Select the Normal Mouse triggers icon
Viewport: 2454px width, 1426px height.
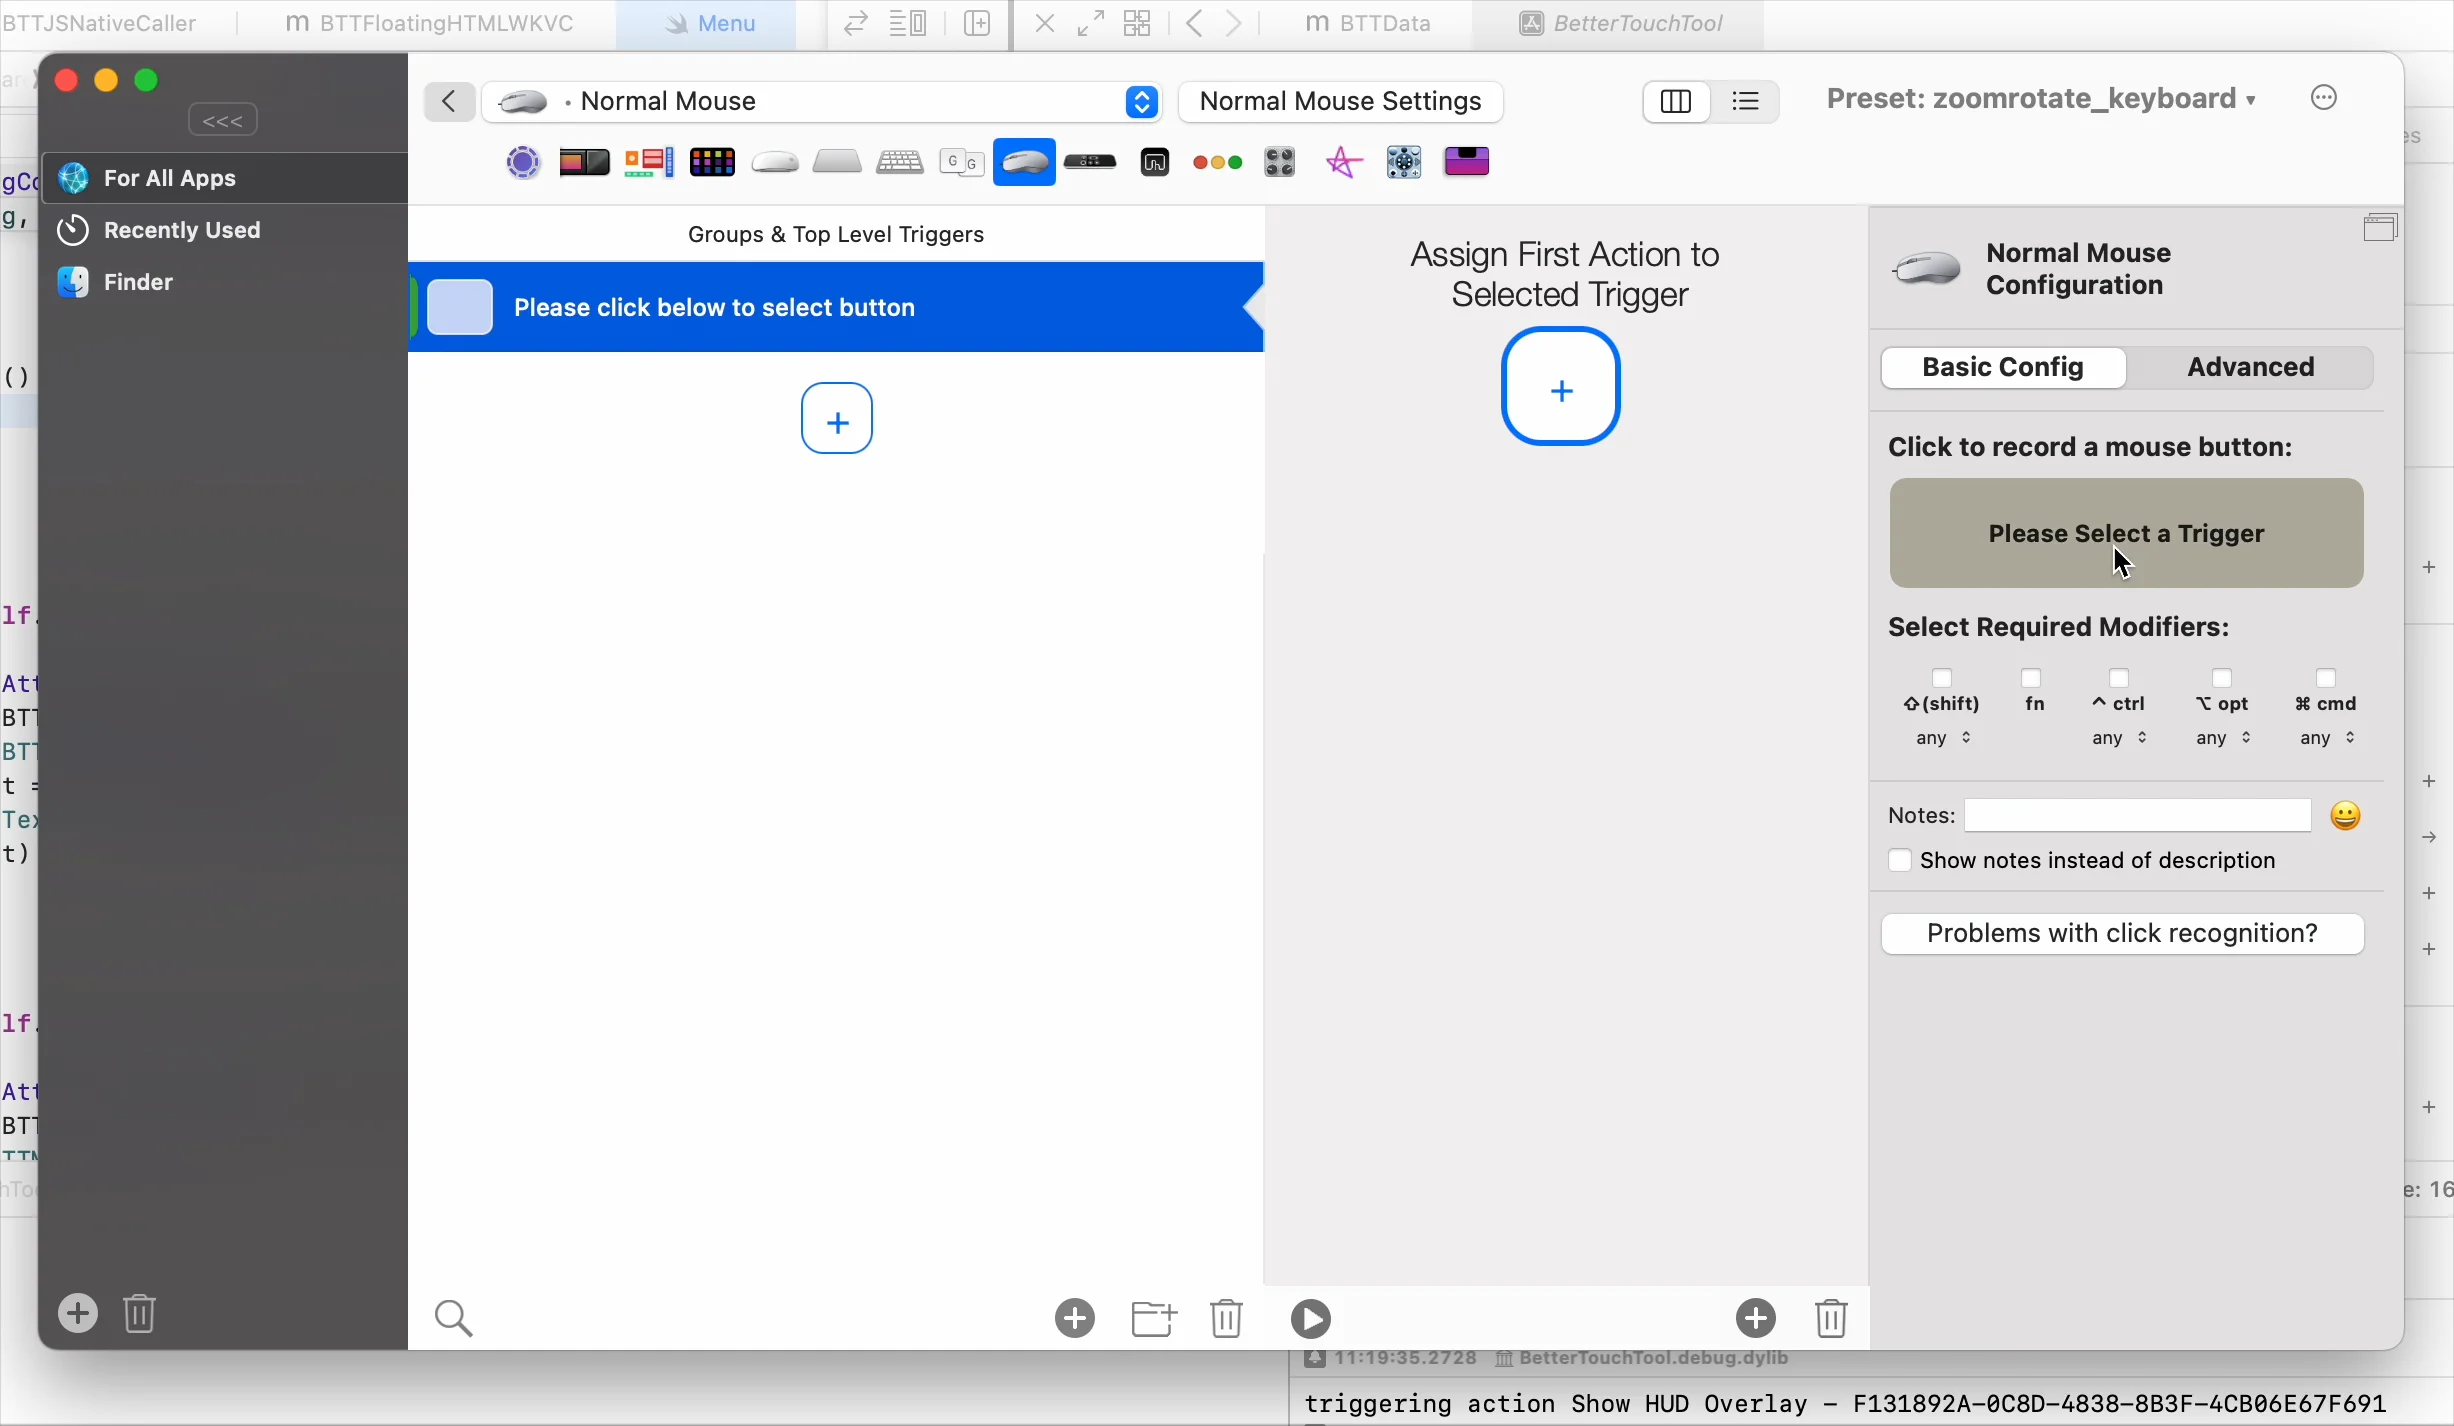pos(1025,162)
